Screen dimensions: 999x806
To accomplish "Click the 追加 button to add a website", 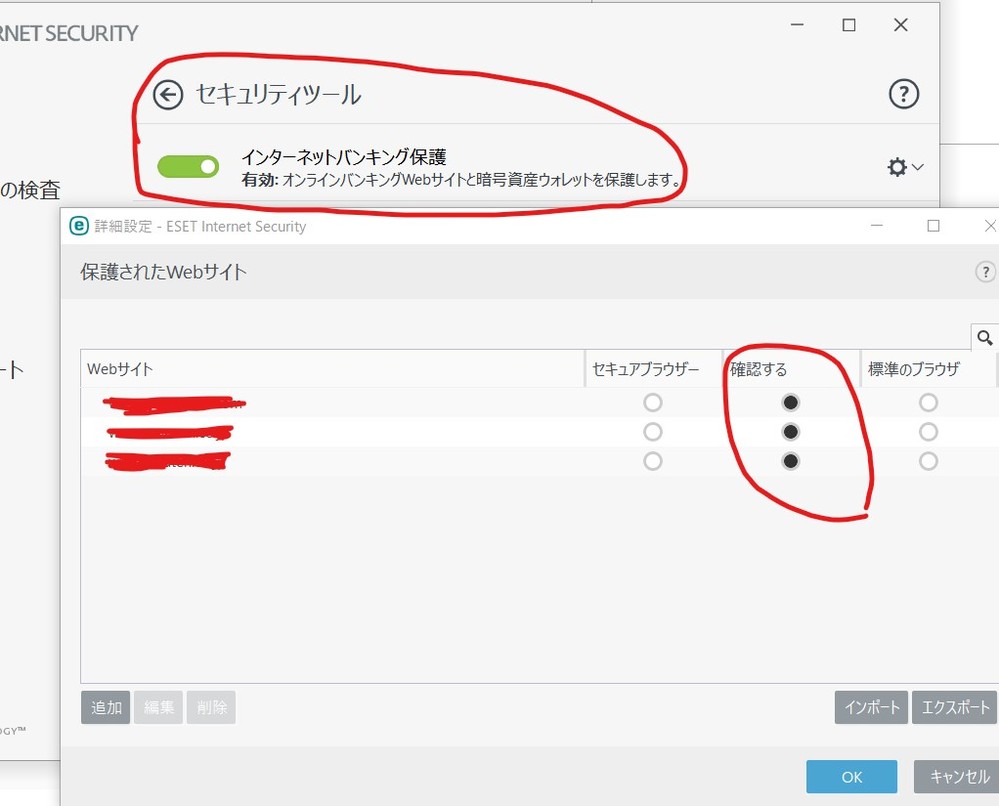I will (105, 707).
